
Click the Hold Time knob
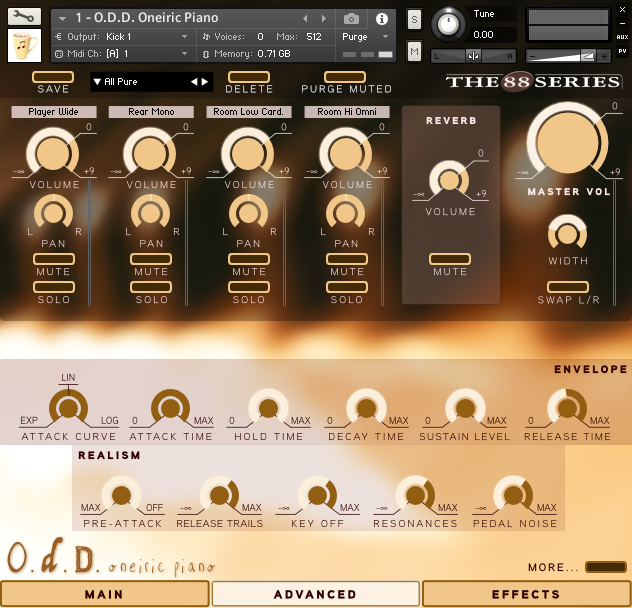(x=268, y=408)
